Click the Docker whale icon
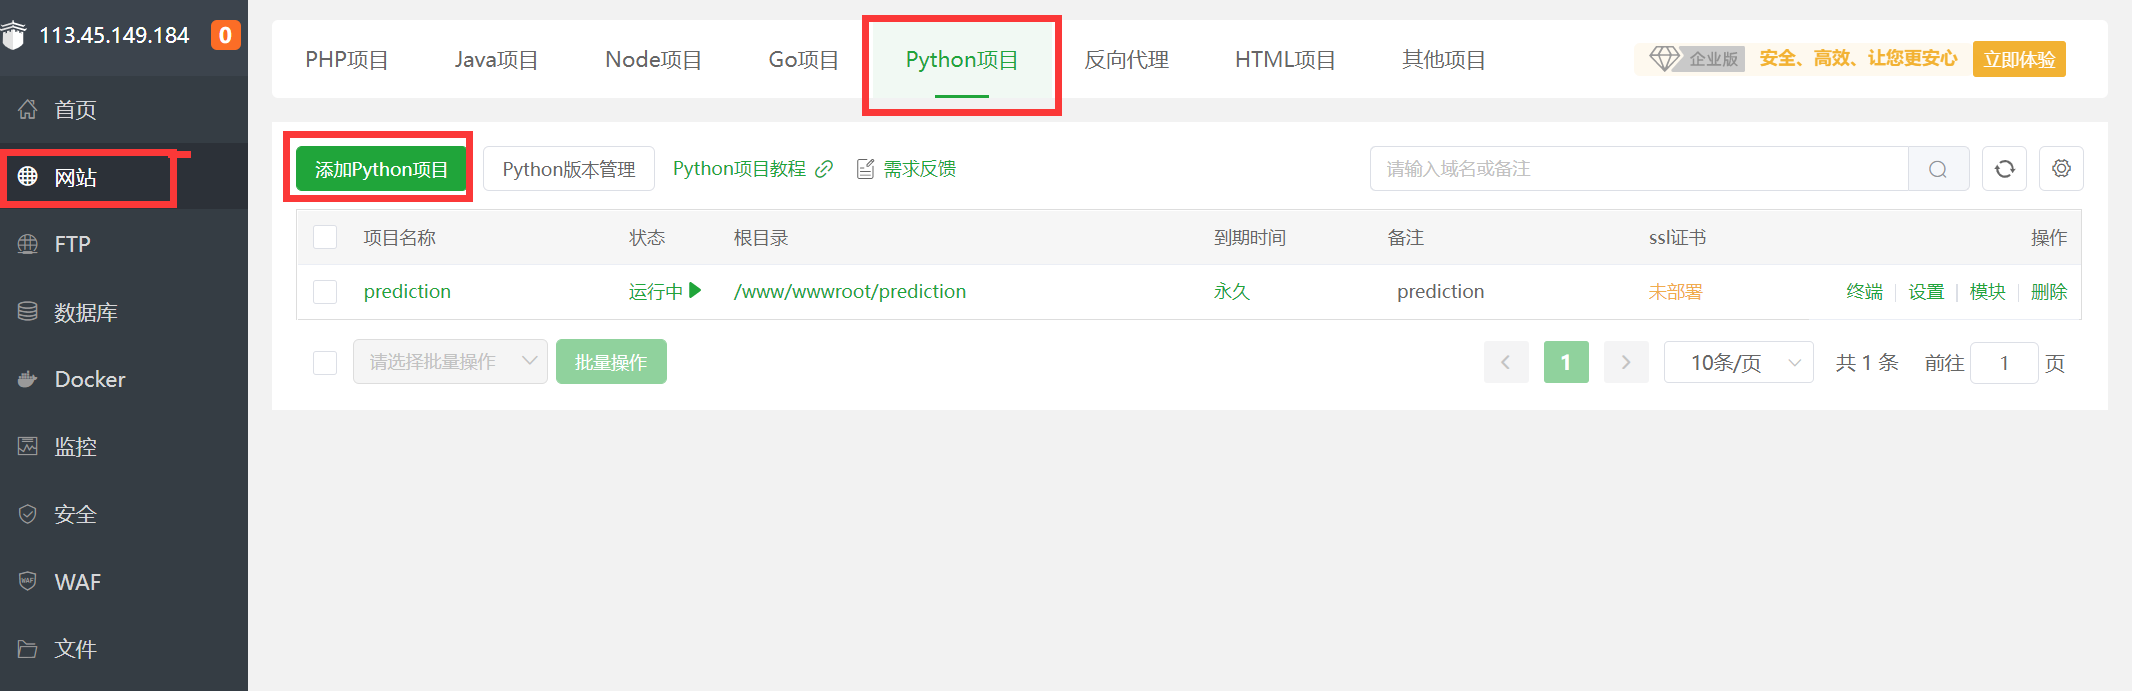The height and width of the screenshot is (691, 2132). [x=28, y=379]
